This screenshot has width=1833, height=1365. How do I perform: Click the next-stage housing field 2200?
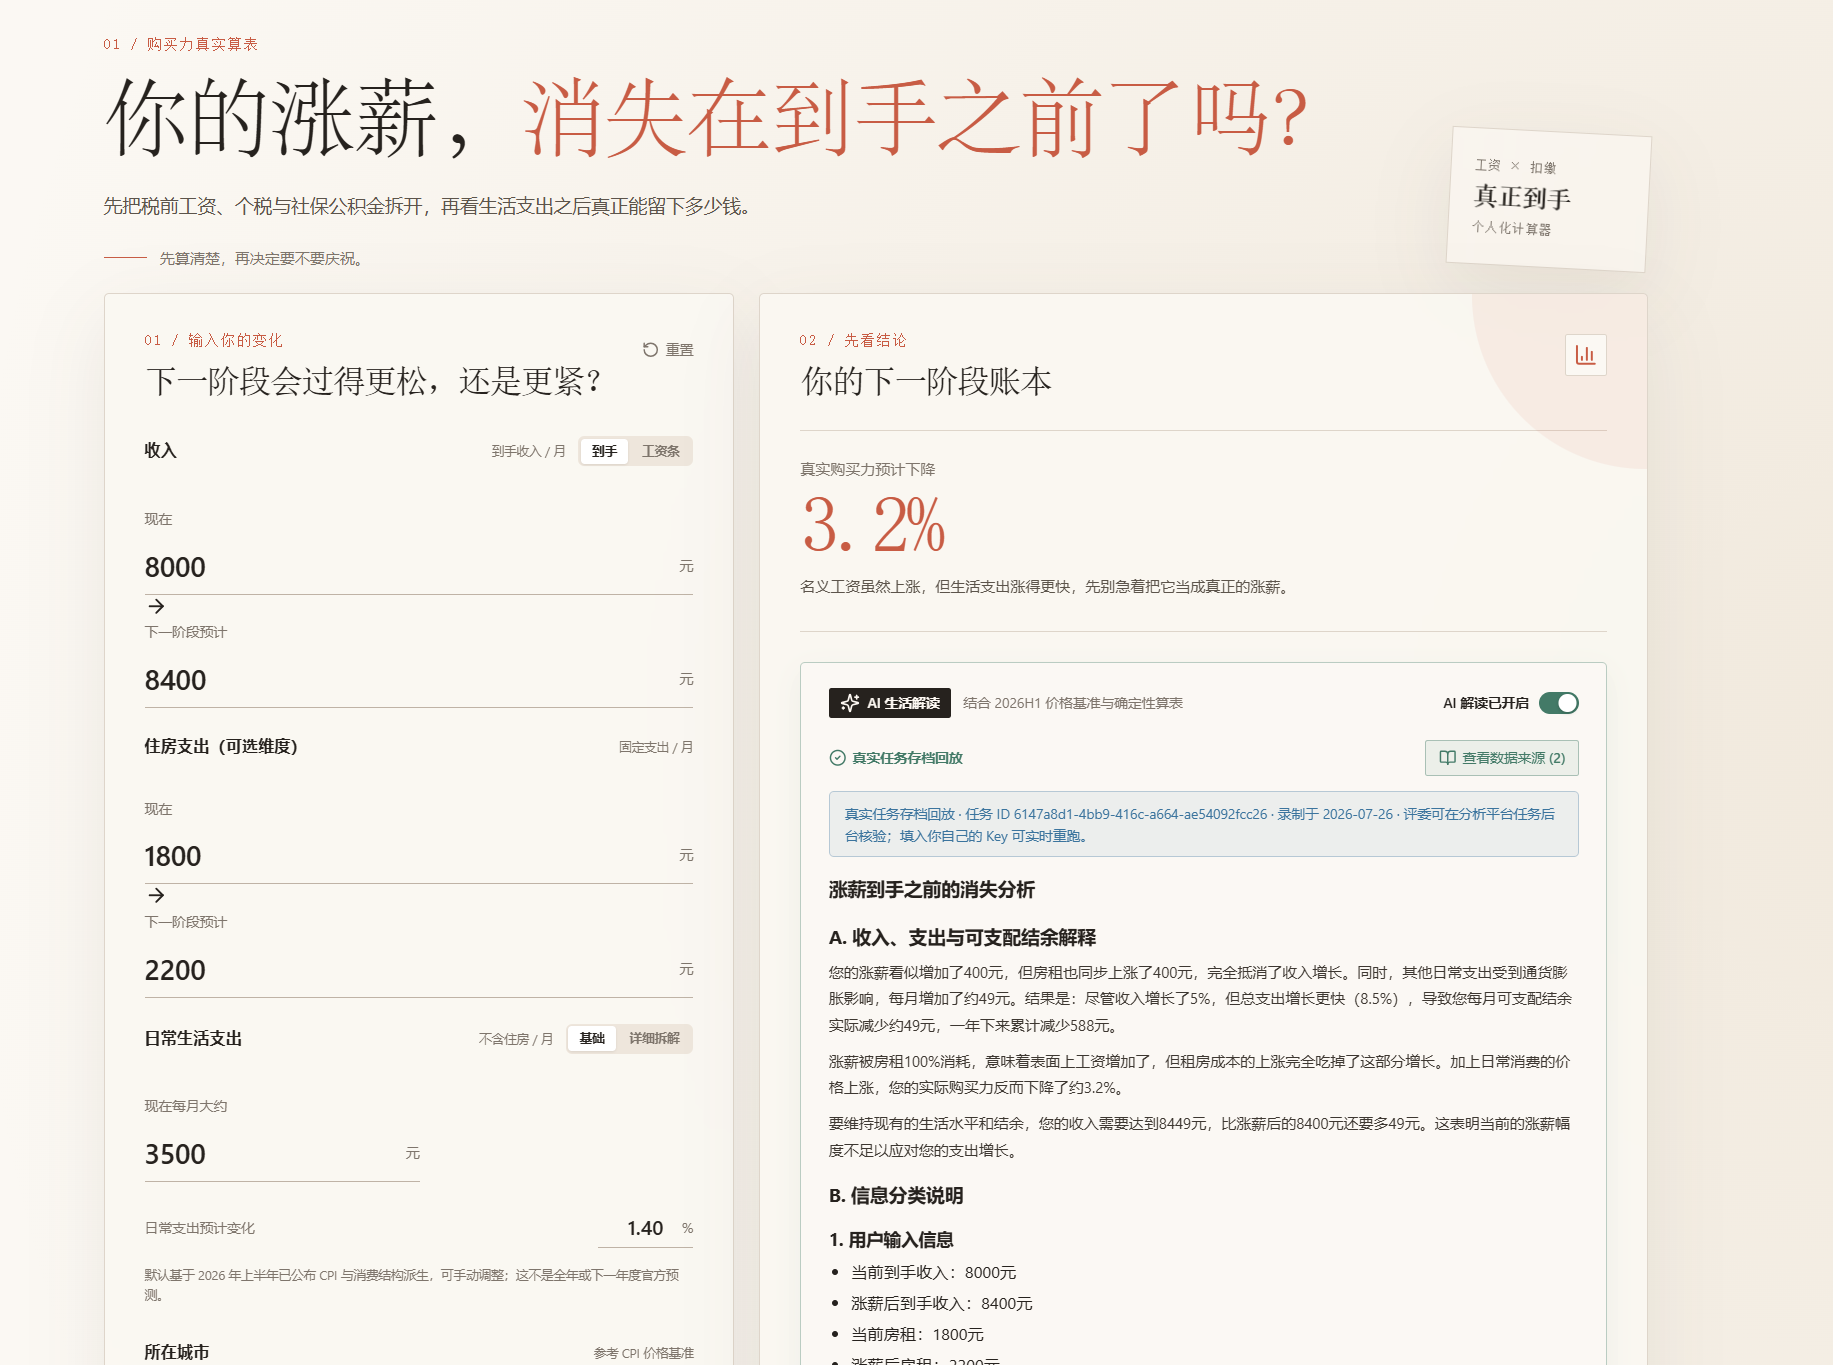coord(419,970)
